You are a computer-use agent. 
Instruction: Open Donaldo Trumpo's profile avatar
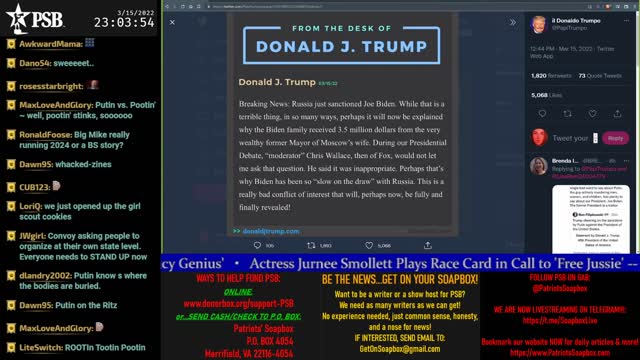pyautogui.click(x=538, y=25)
